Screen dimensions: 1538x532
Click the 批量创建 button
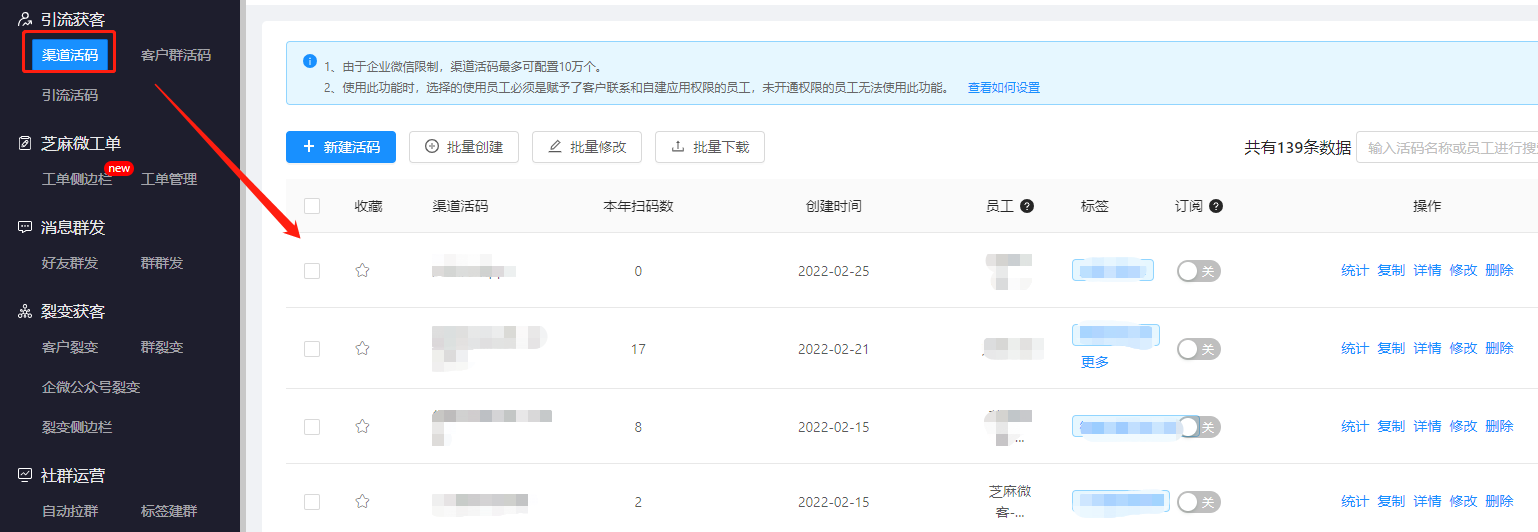click(464, 147)
